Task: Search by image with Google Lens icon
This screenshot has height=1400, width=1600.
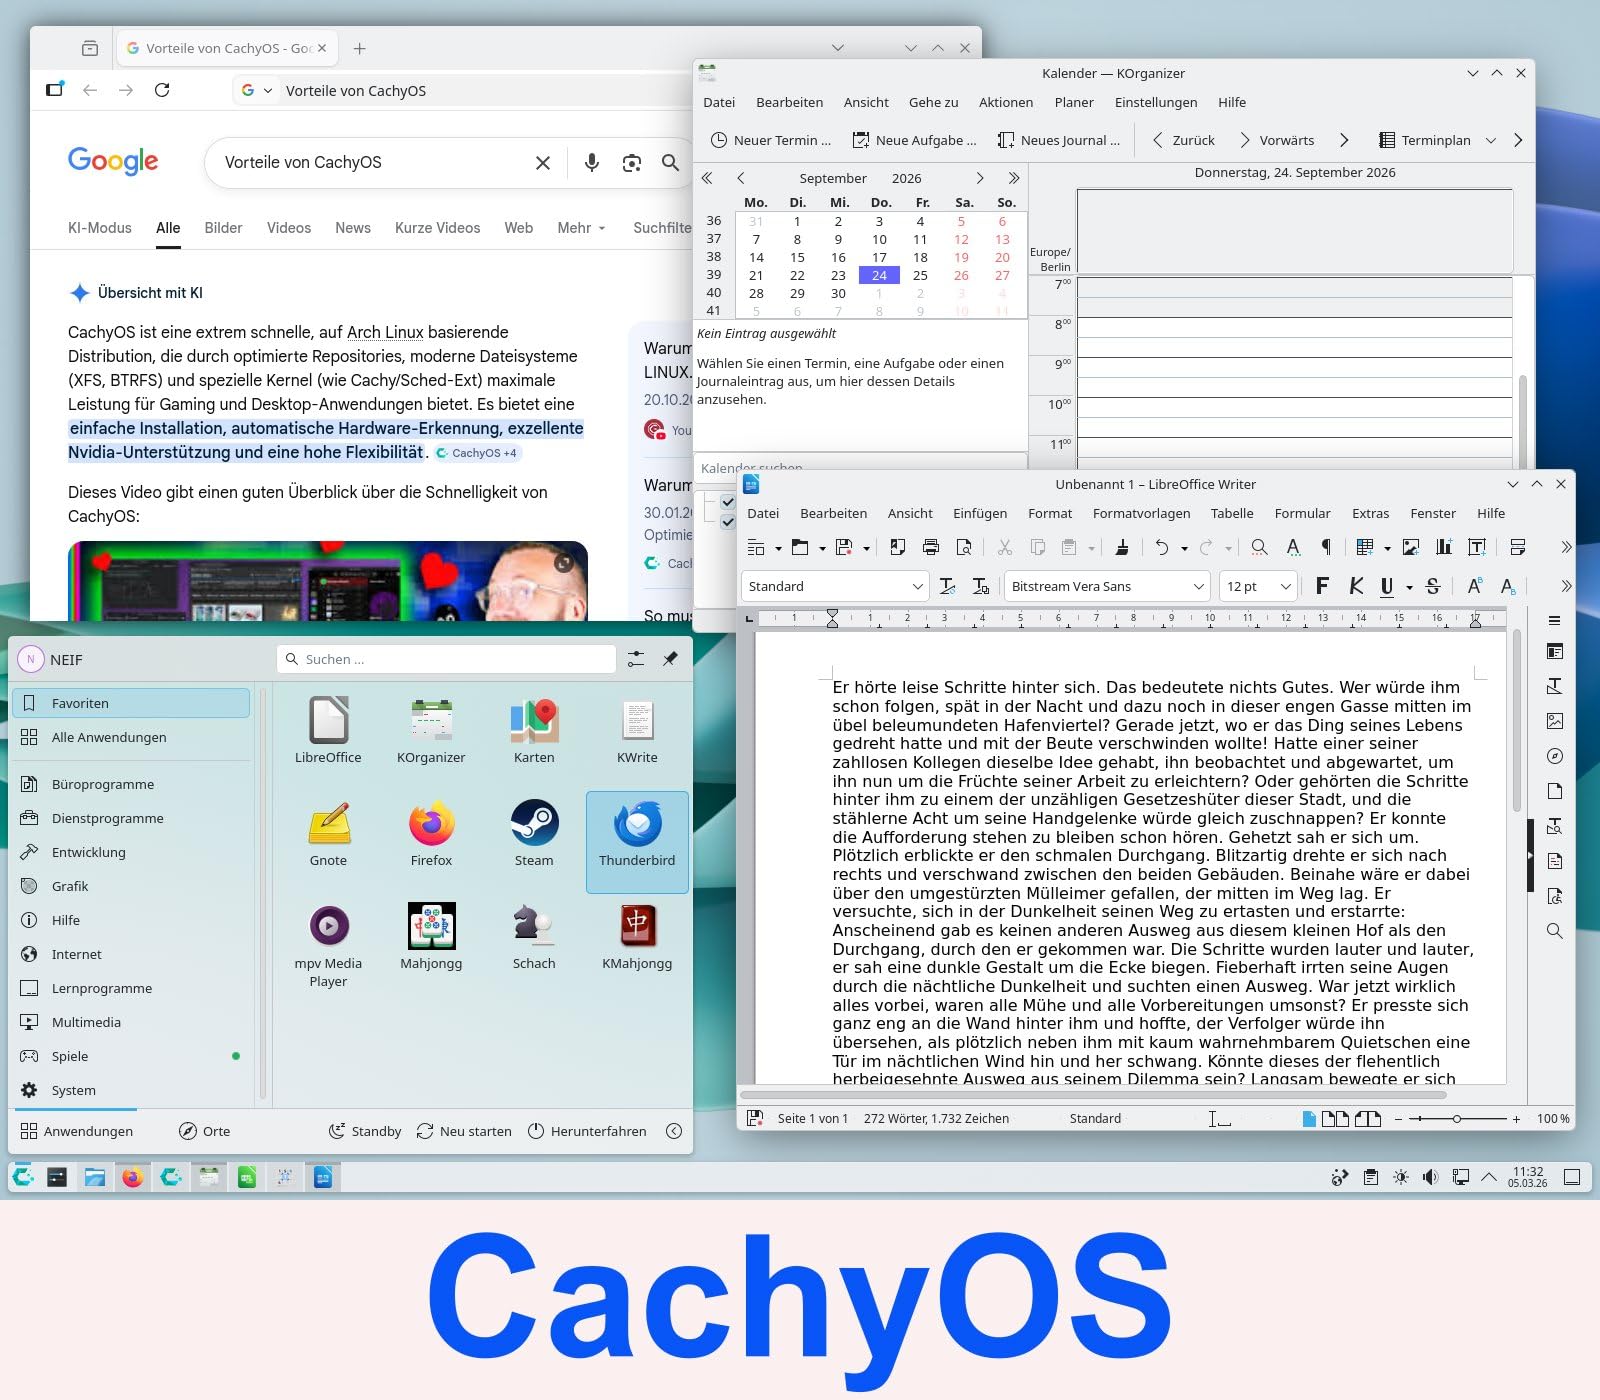Action: (x=631, y=162)
